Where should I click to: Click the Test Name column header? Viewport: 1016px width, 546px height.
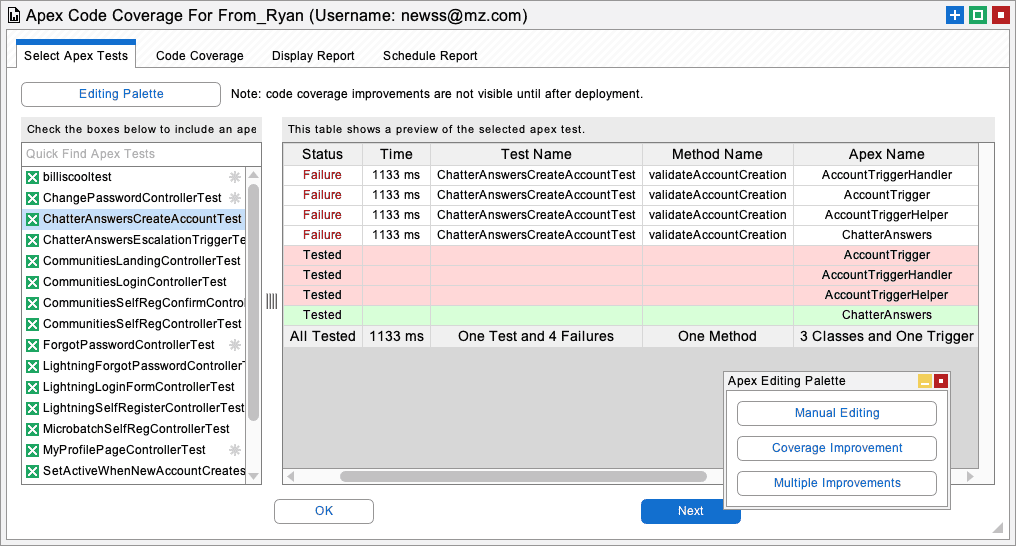(x=536, y=154)
